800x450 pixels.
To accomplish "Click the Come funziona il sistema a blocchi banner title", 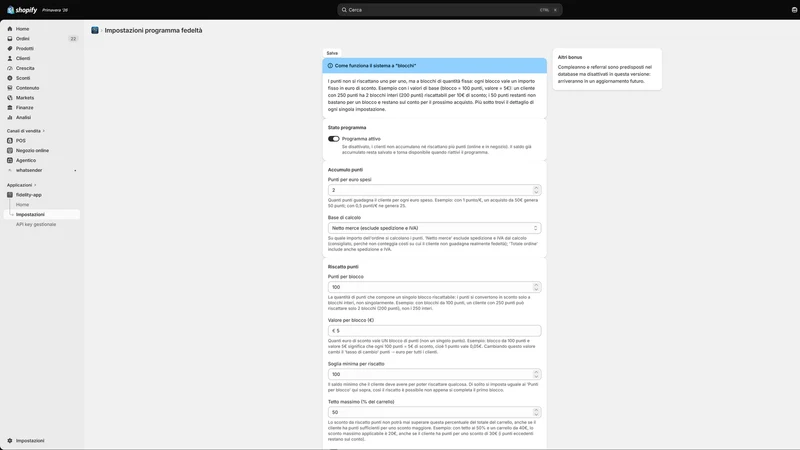I will click(x=376, y=66).
